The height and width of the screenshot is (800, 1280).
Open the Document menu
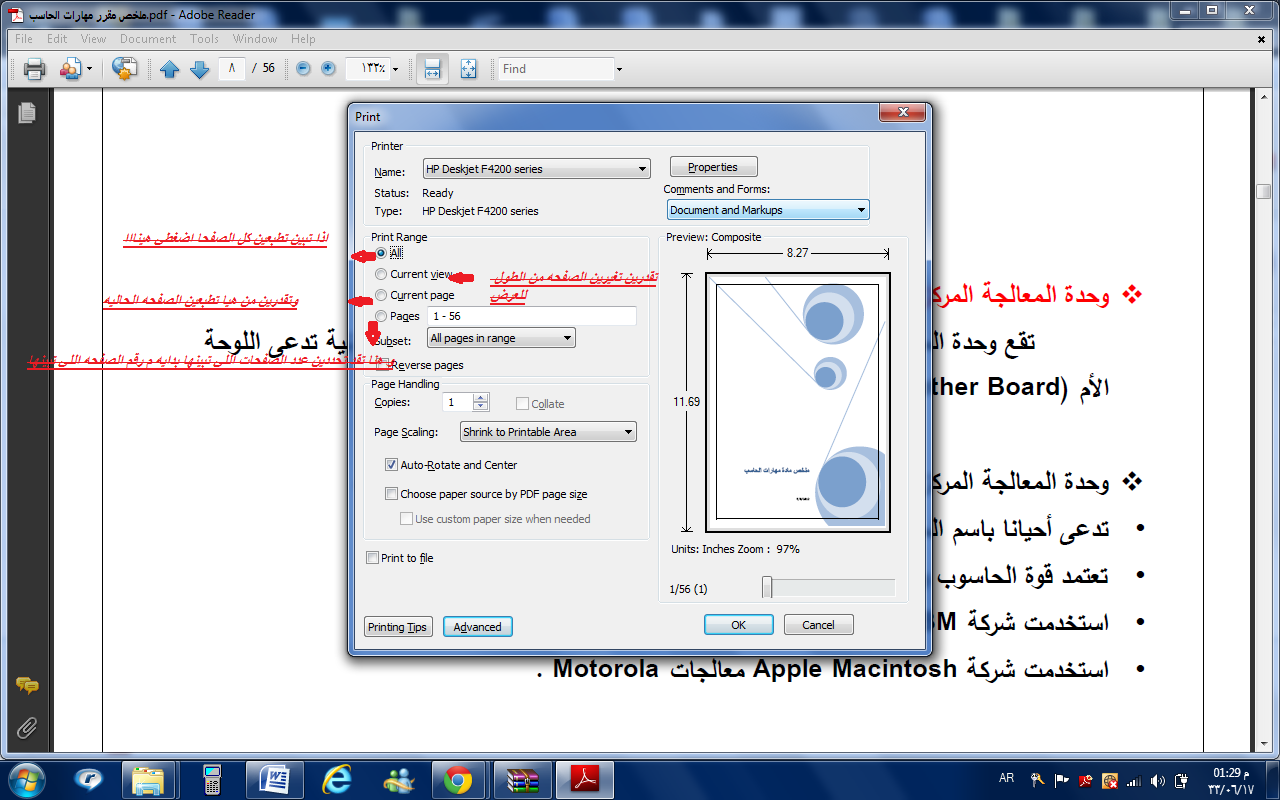(148, 39)
